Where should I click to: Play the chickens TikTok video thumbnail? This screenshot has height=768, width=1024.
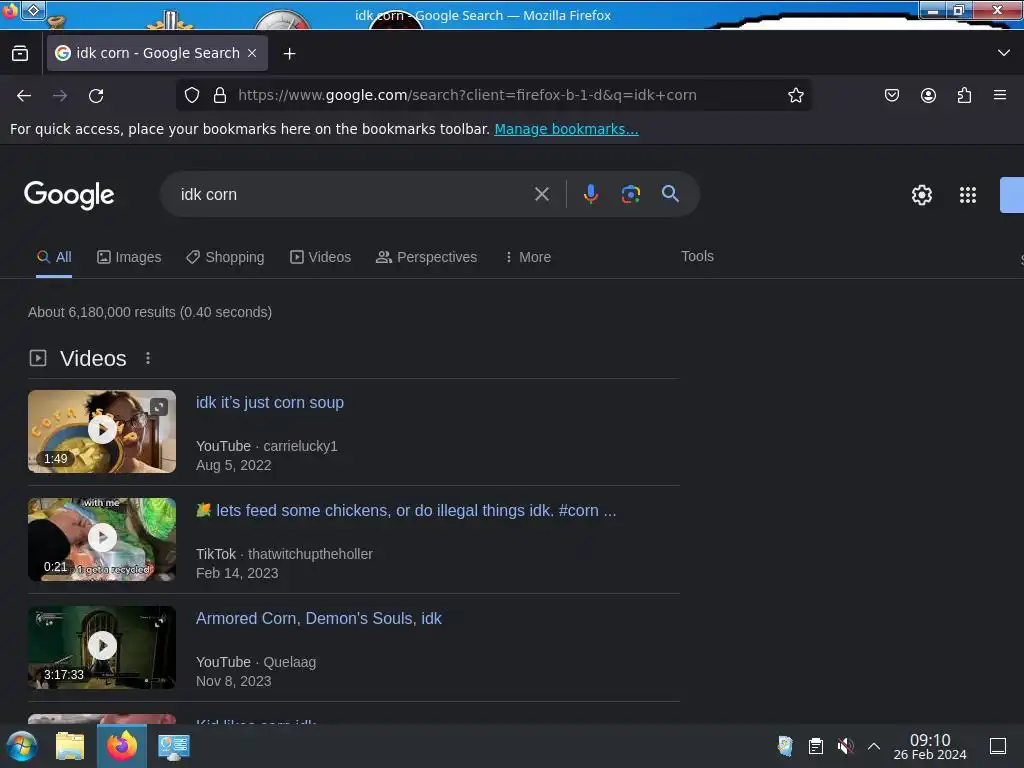[102, 539]
